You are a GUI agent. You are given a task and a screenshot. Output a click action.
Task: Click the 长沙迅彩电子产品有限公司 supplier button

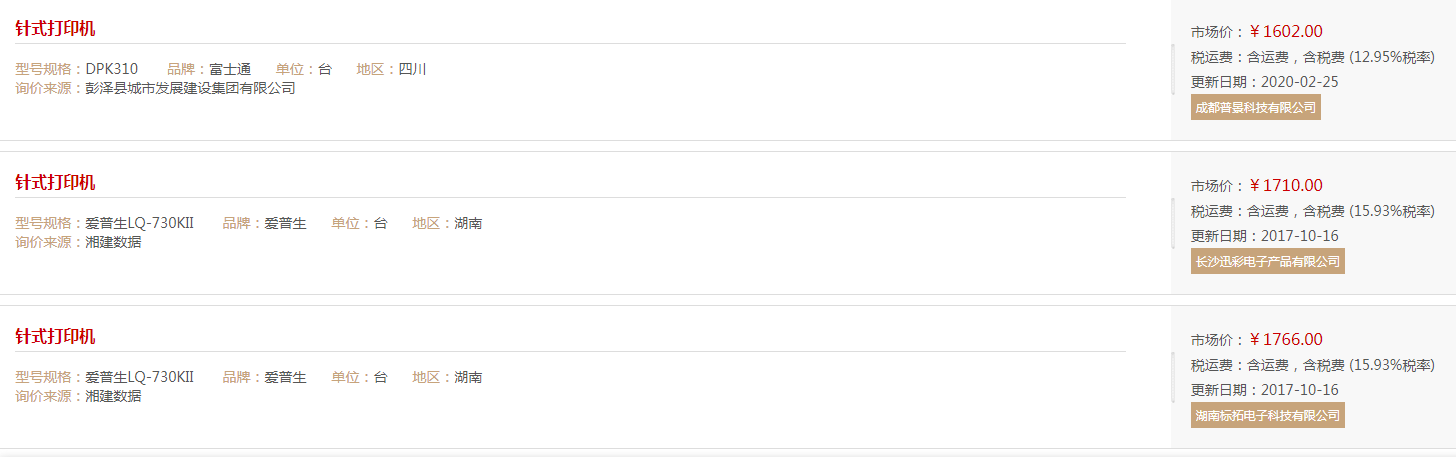(x=1268, y=261)
